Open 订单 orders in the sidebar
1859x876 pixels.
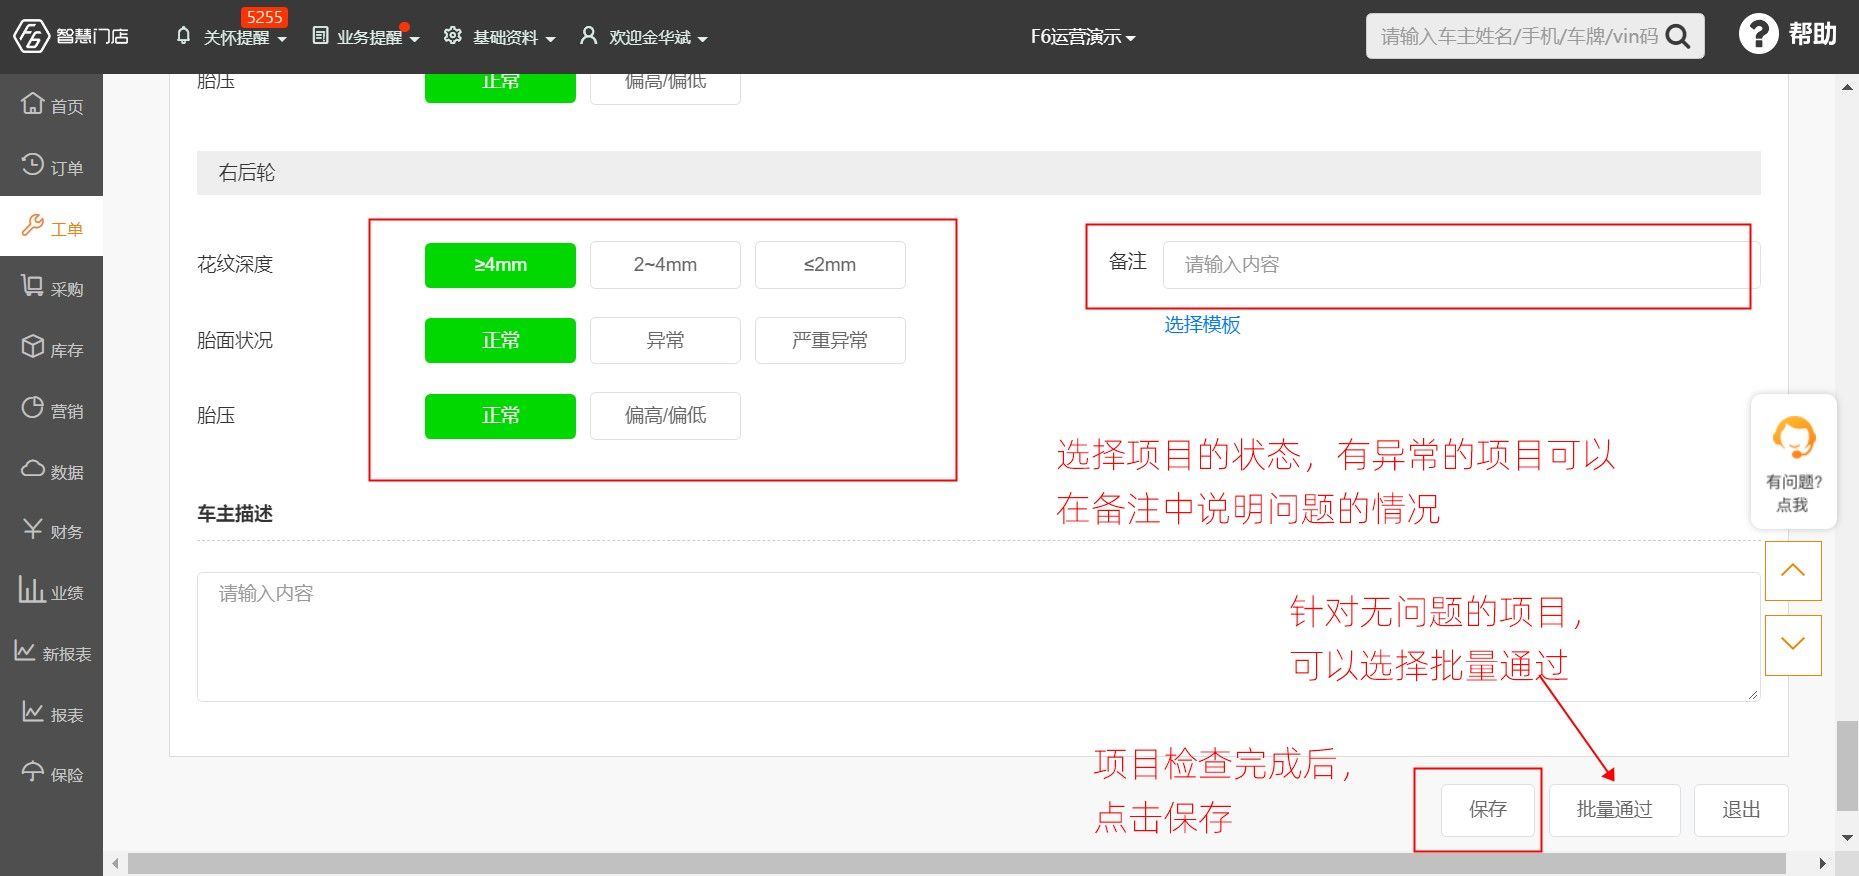tap(51, 167)
